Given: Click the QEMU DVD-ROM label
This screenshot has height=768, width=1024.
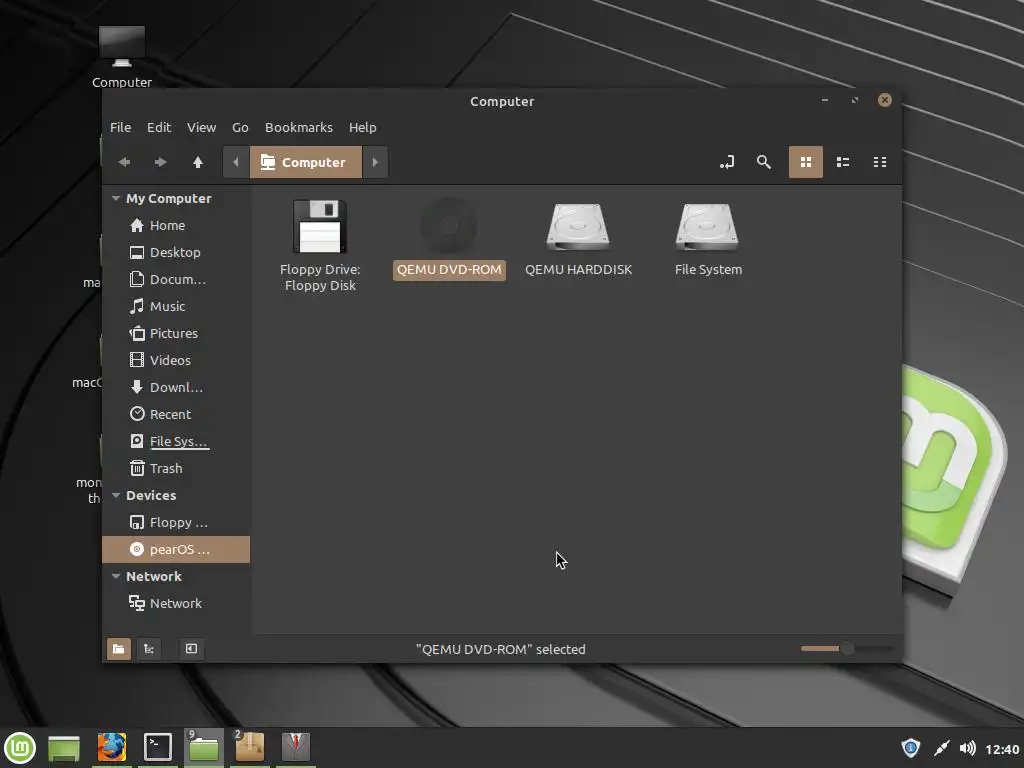Looking at the screenshot, I should (449, 270).
